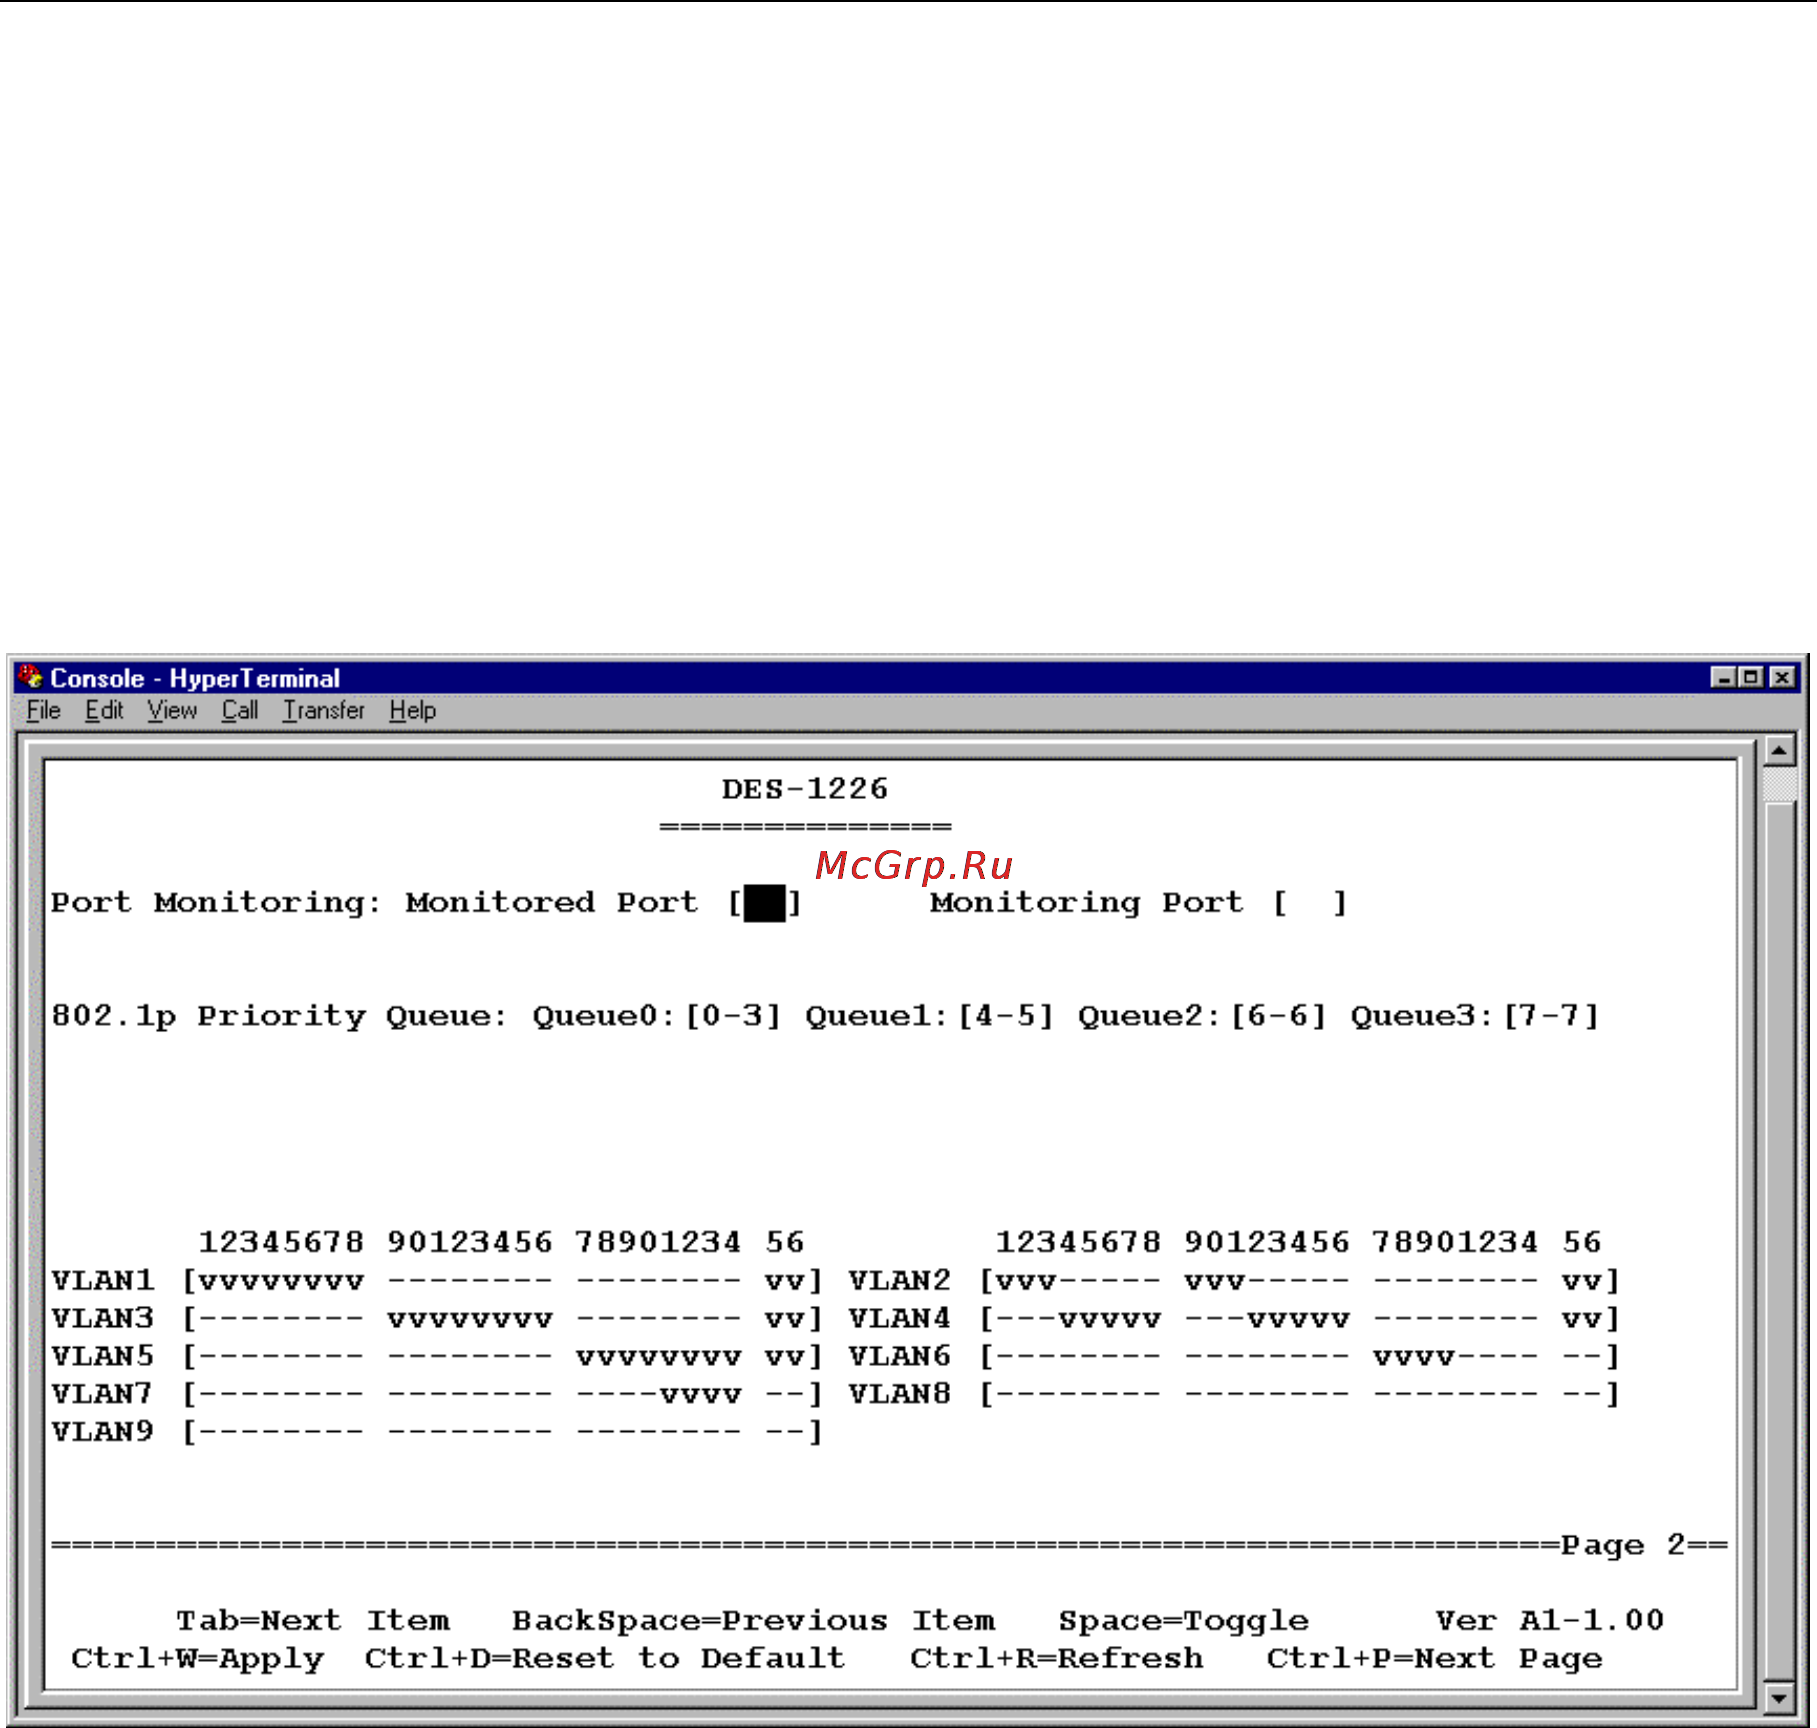
Task: Click the VLAN9 label
Action: [103, 1431]
